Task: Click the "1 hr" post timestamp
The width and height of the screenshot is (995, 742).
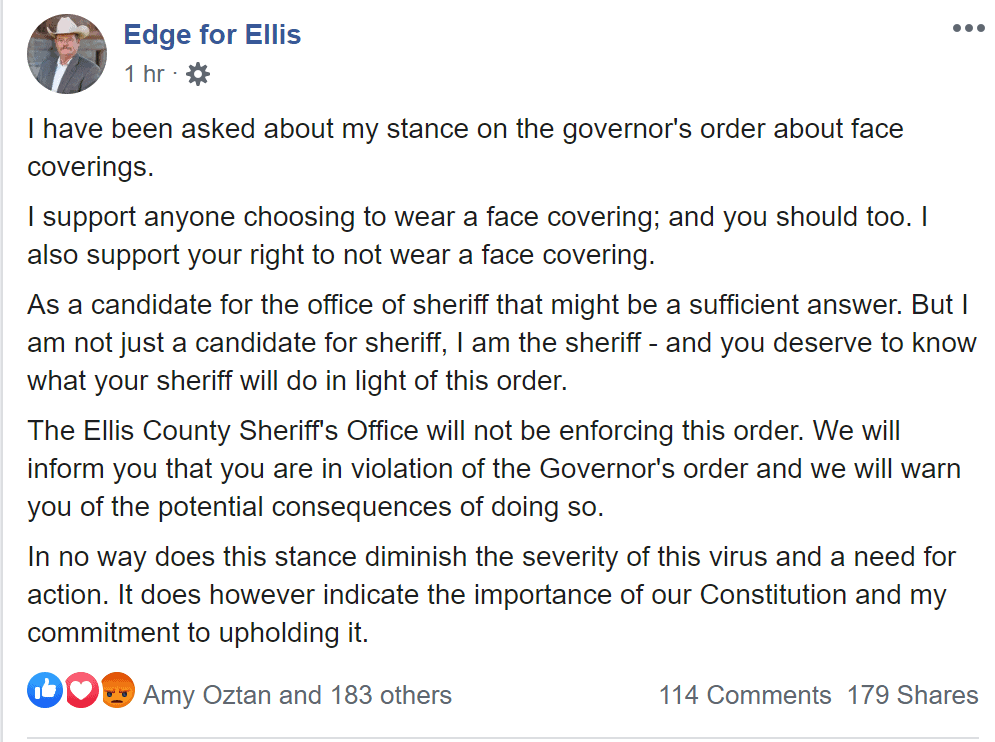Action: tap(145, 74)
